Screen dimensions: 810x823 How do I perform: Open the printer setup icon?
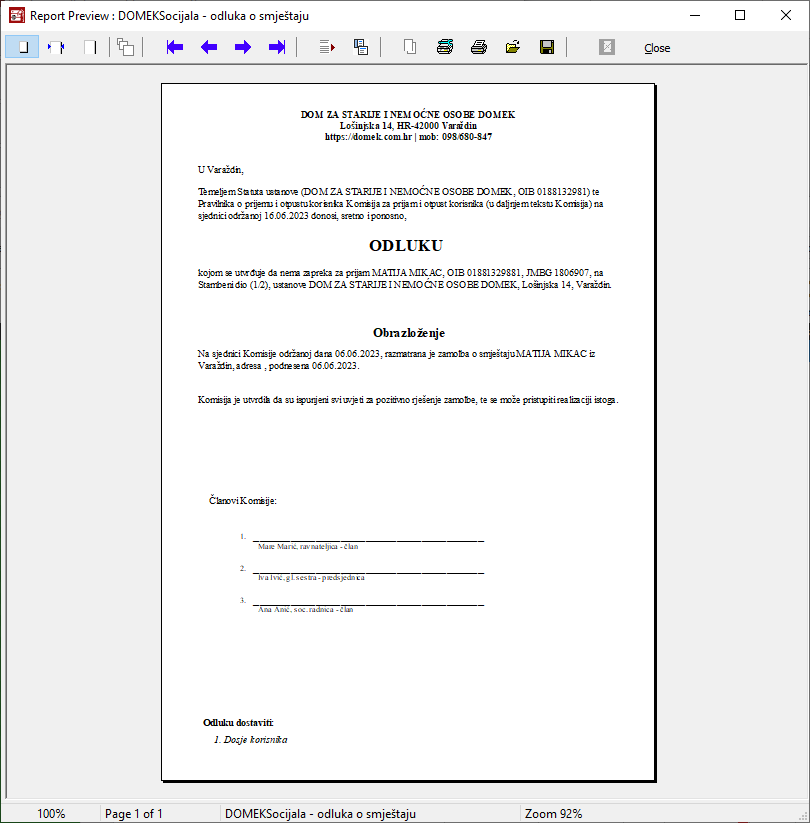coord(445,47)
